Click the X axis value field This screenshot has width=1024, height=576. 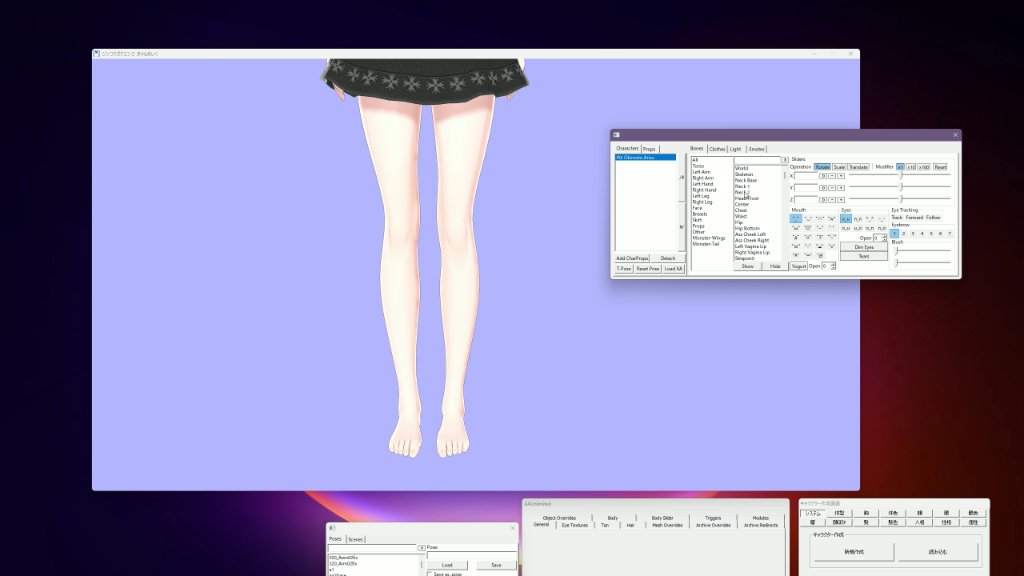click(806, 176)
